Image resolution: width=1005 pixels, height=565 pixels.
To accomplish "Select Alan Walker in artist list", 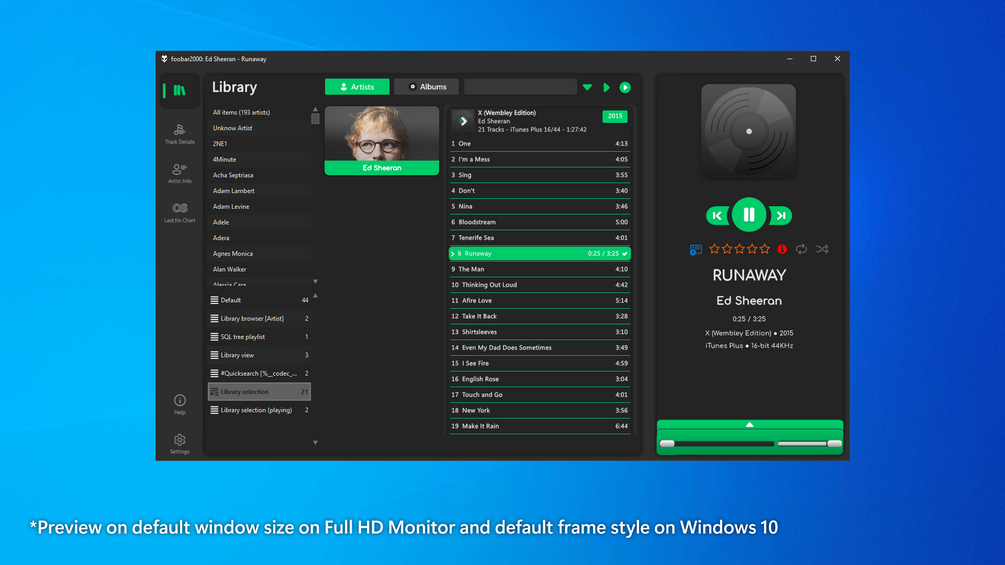I will coord(260,269).
